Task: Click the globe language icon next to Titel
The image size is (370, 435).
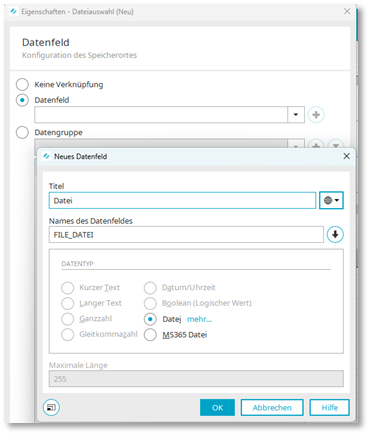Action: (x=331, y=200)
